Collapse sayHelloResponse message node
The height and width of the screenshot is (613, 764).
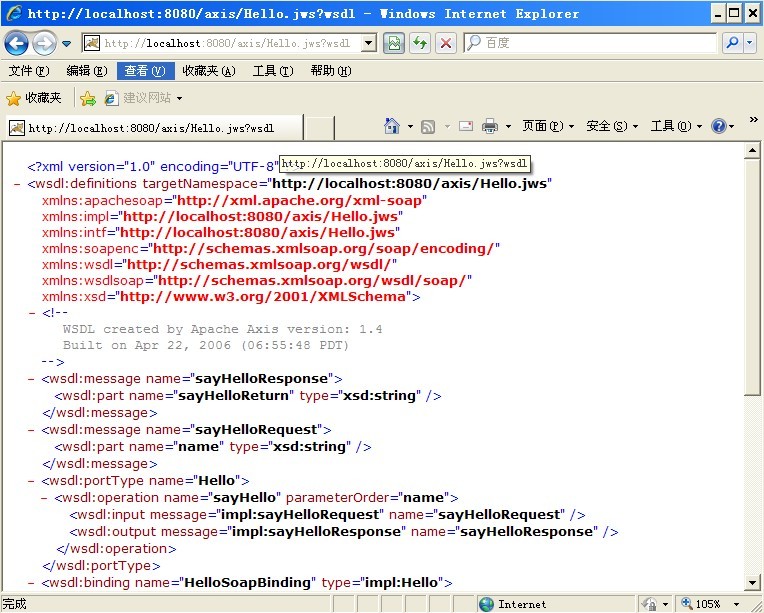pos(32,379)
